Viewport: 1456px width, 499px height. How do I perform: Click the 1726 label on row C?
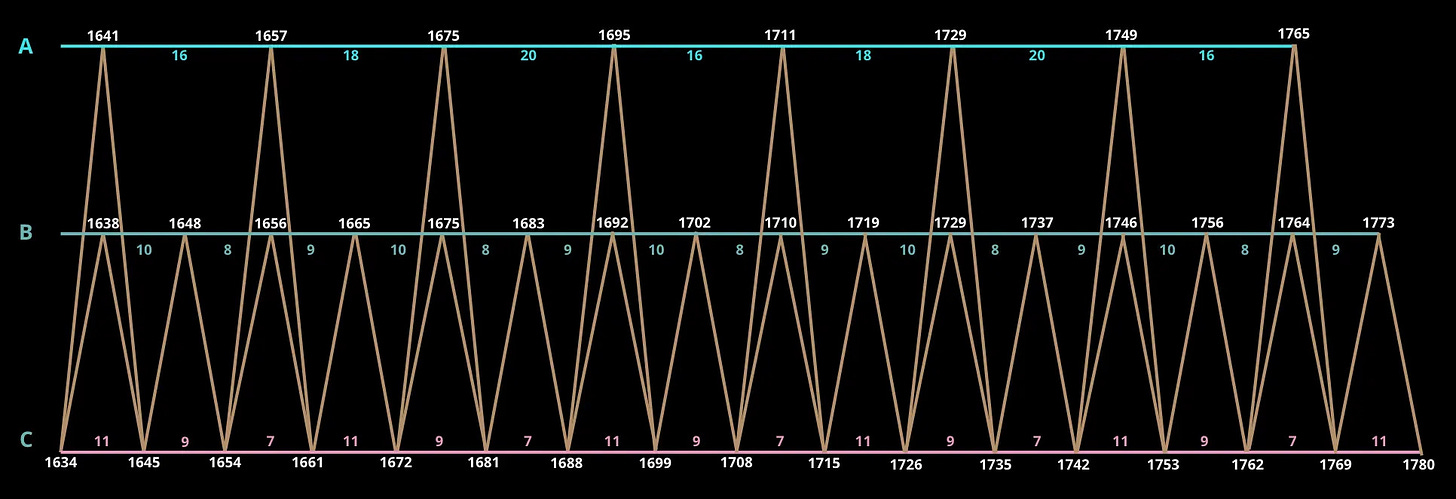coord(906,464)
